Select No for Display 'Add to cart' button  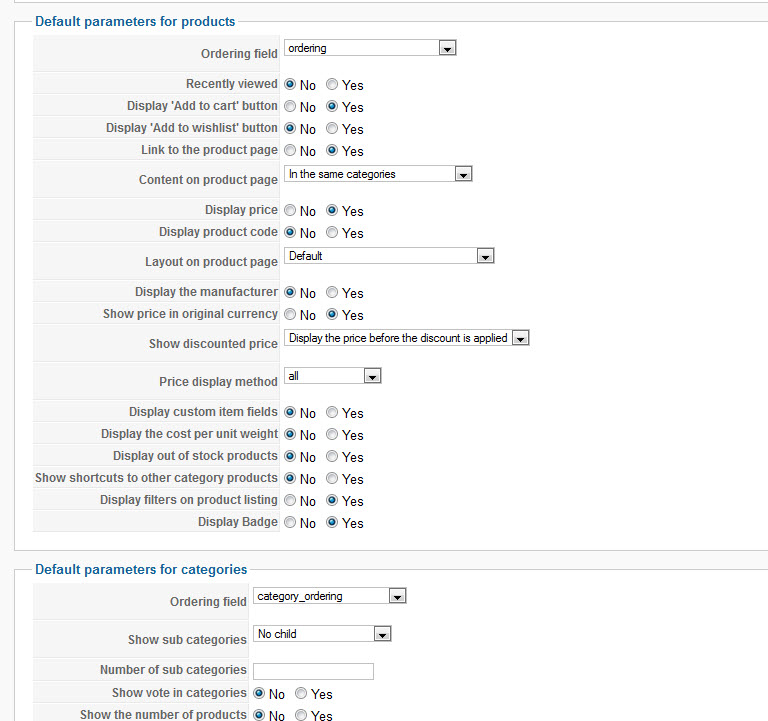pyautogui.click(x=290, y=107)
